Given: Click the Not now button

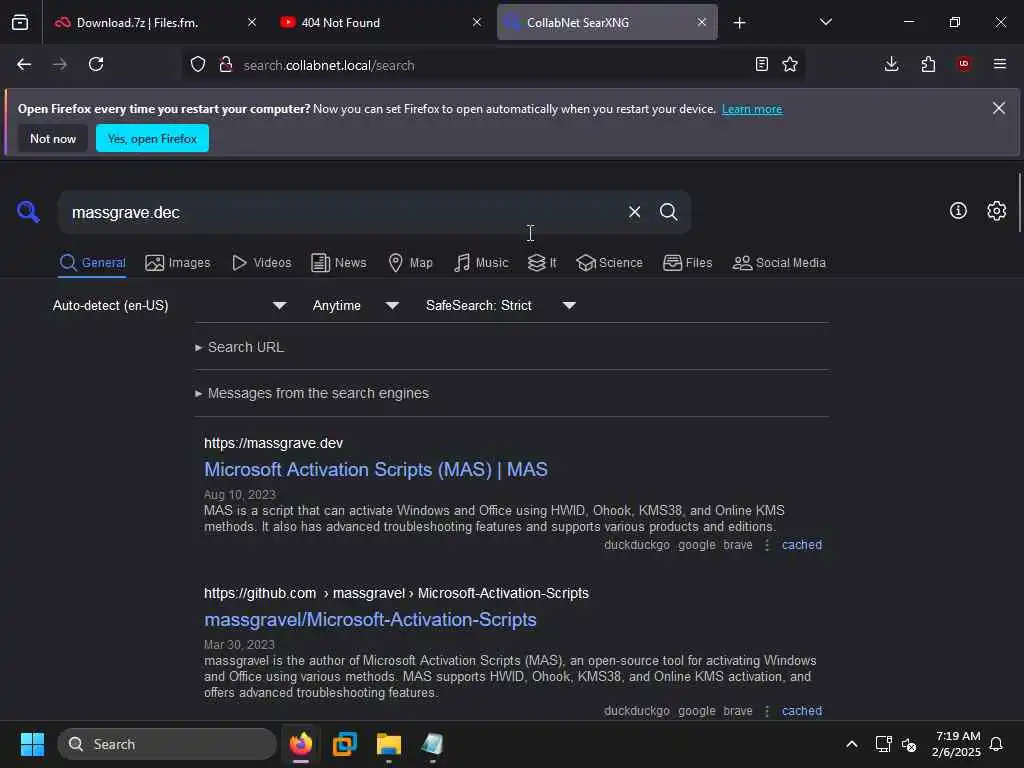Looking at the screenshot, I should pyautogui.click(x=53, y=138).
